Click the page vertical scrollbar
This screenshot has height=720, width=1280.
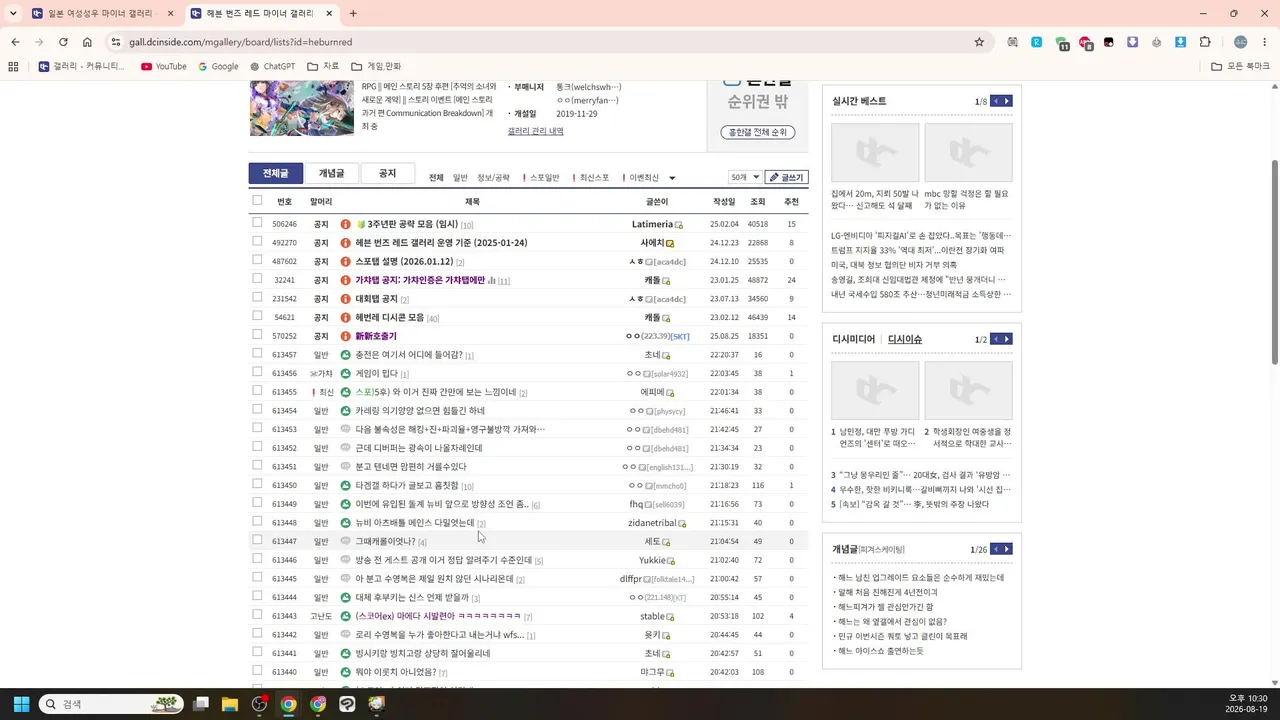(x=1274, y=260)
